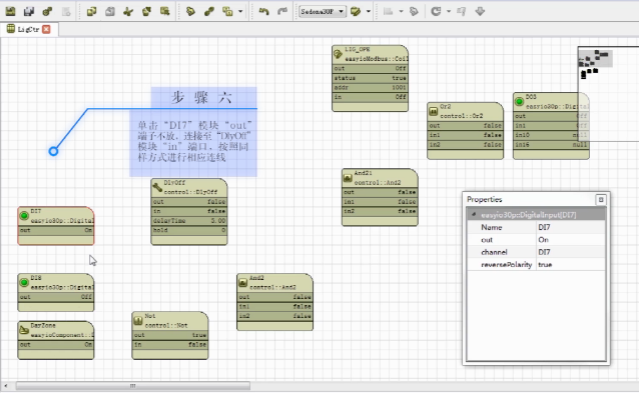Click the And2 block icon
This screenshot has height=393, width=639.
click(x=243, y=282)
